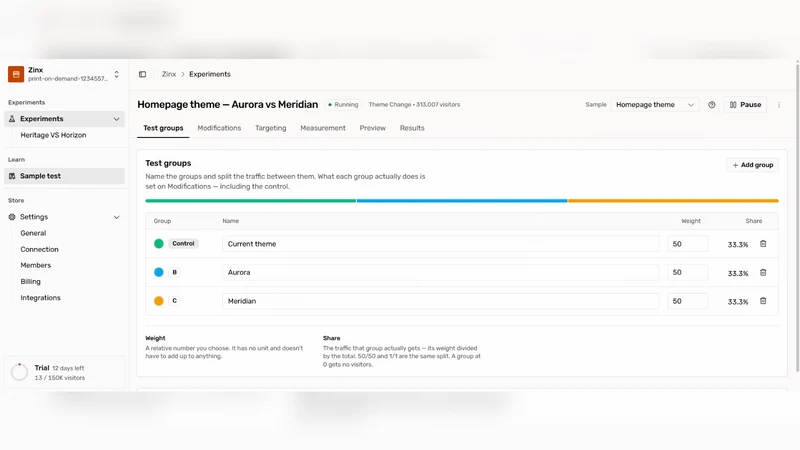Click the Sample test icon

(x=12, y=176)
